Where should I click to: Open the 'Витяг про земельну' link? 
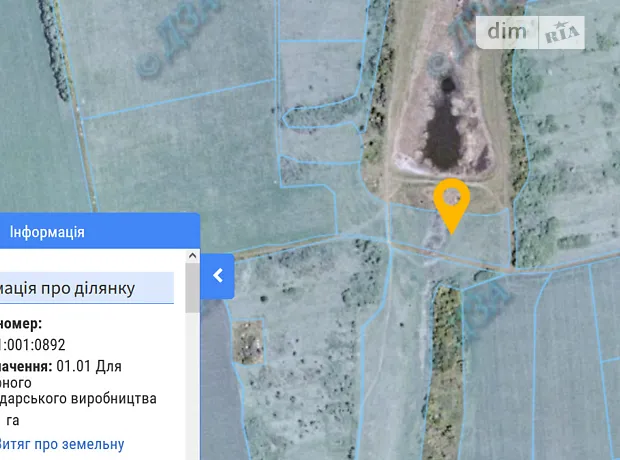coord(62,444)
